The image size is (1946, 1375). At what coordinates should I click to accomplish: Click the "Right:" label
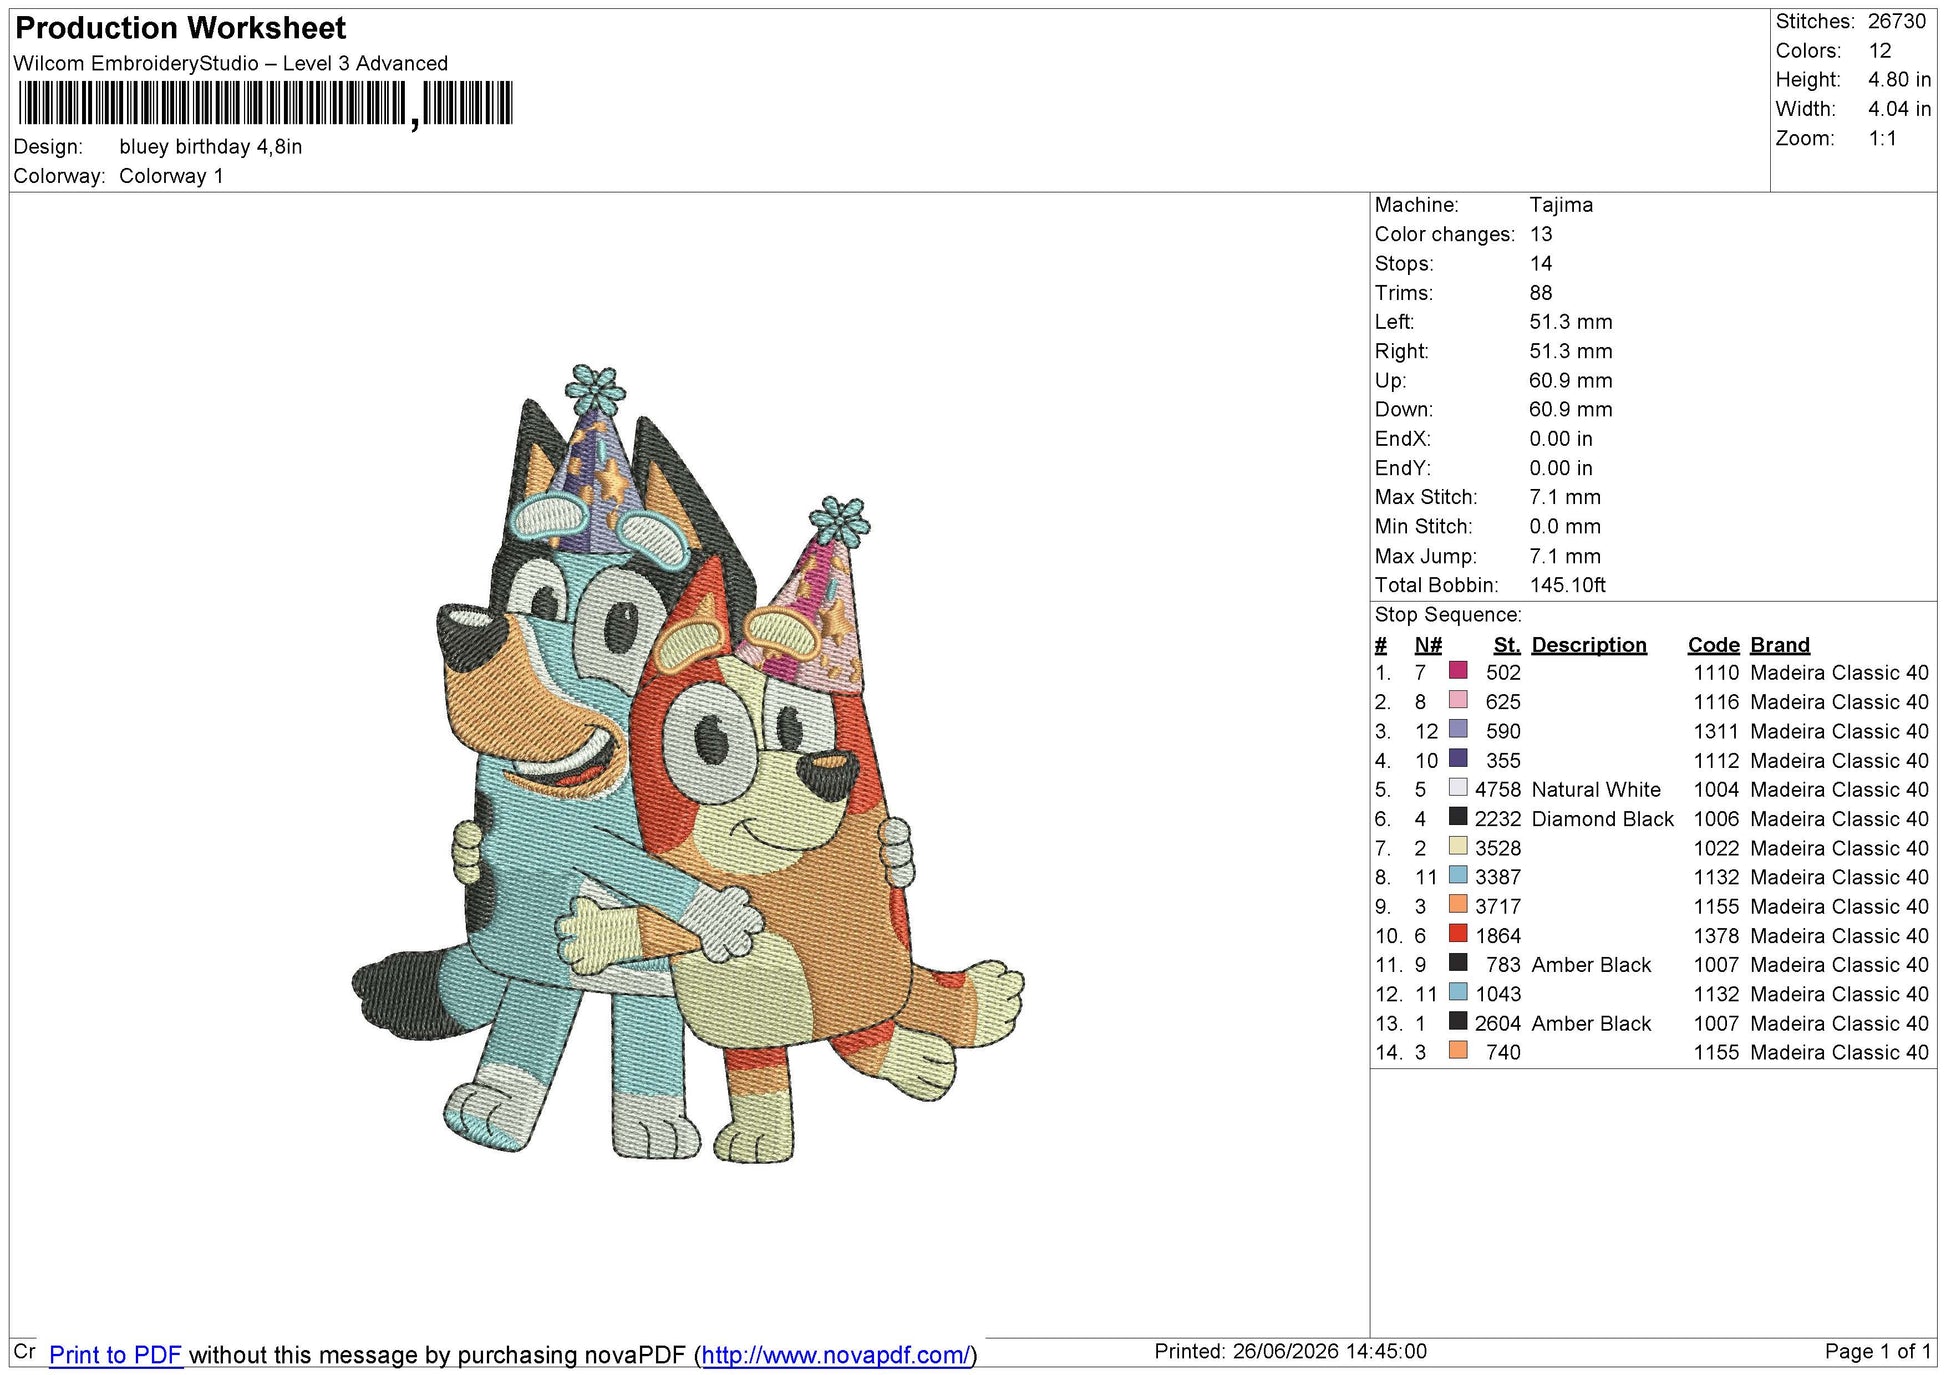click(1402, 351)
